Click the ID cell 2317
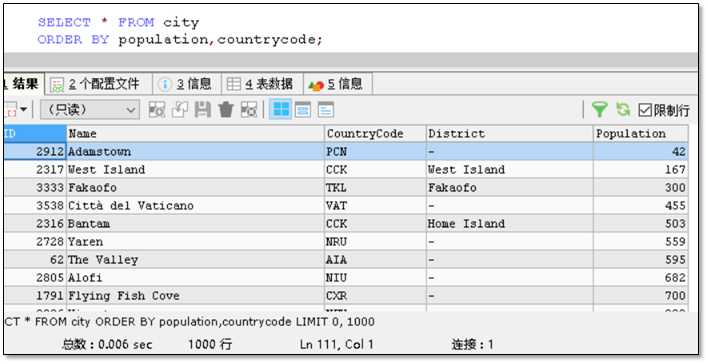 tap(35, 169)
